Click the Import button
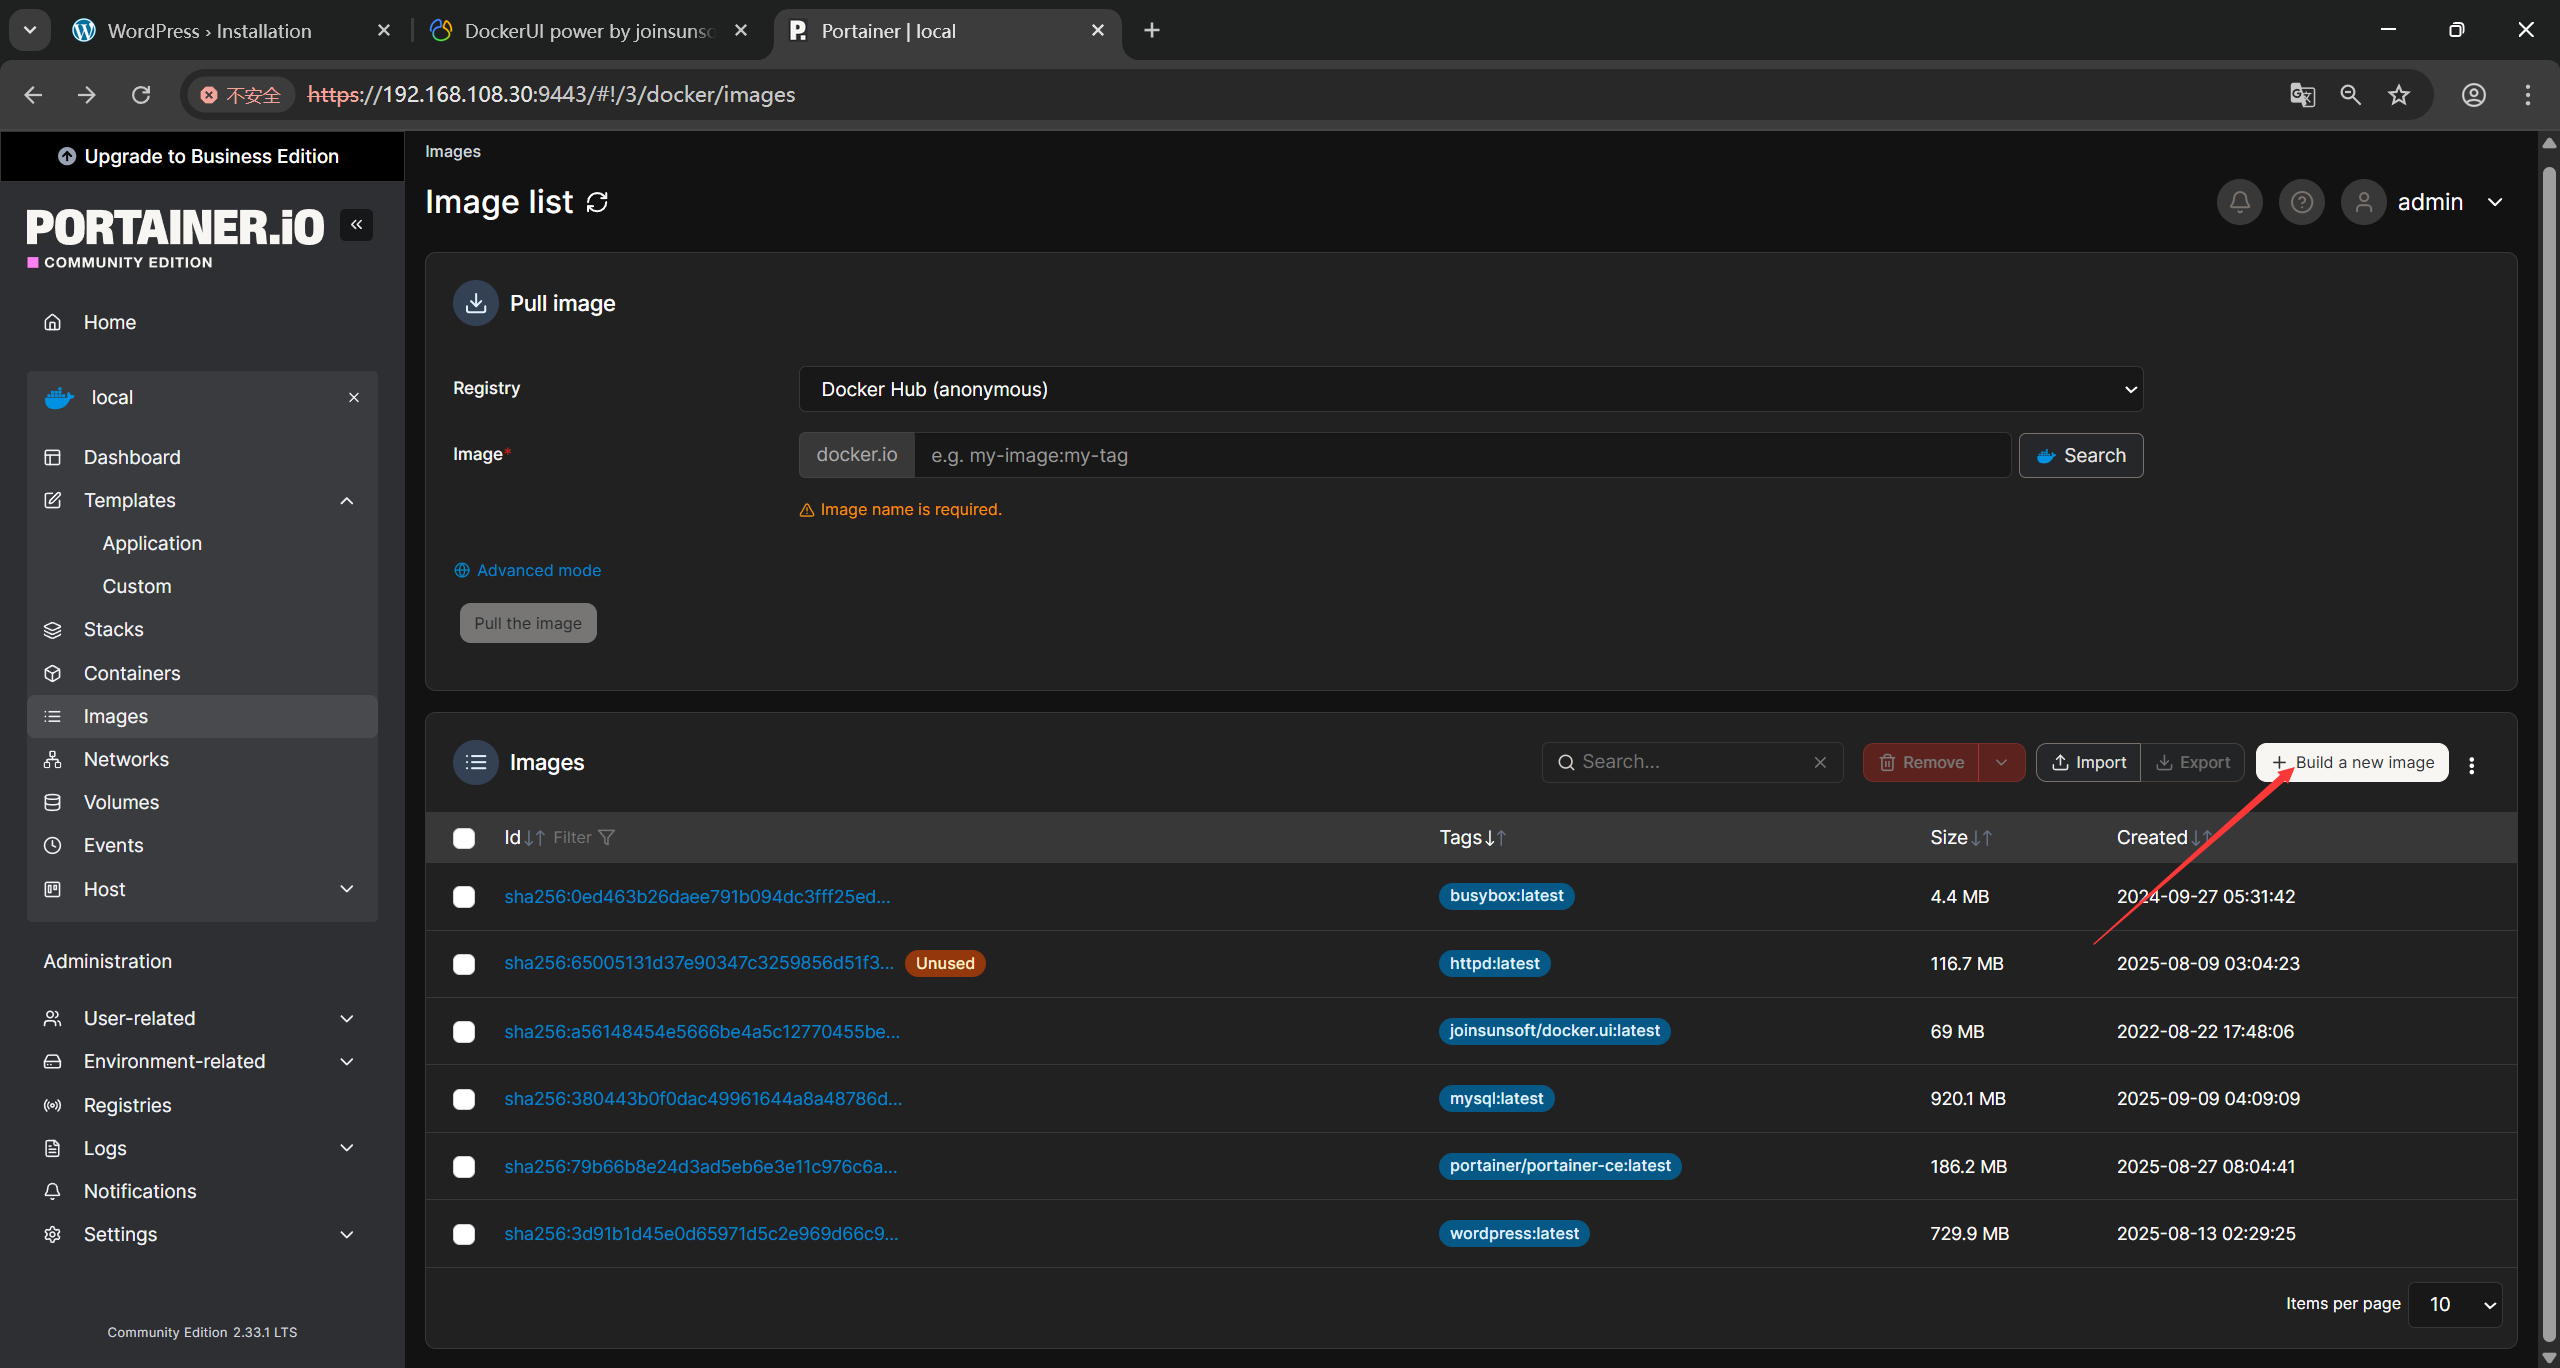 click(2088, 762)
